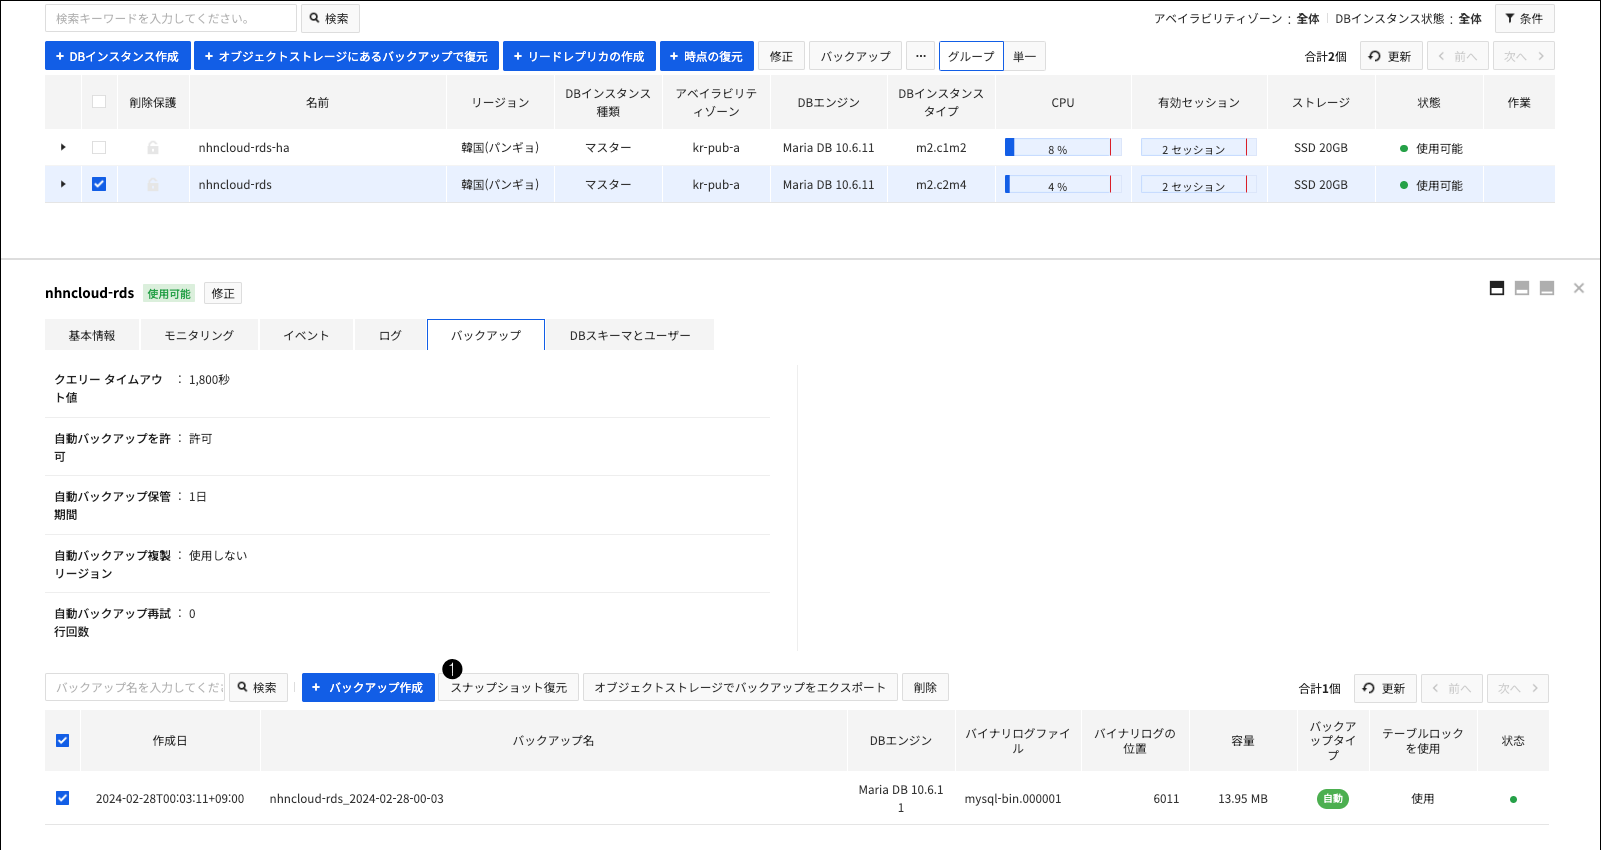This screenshot has width=1601, height=850.
Task: Click the m2.c2m4 instance type cell
Action: click(941, 185)
